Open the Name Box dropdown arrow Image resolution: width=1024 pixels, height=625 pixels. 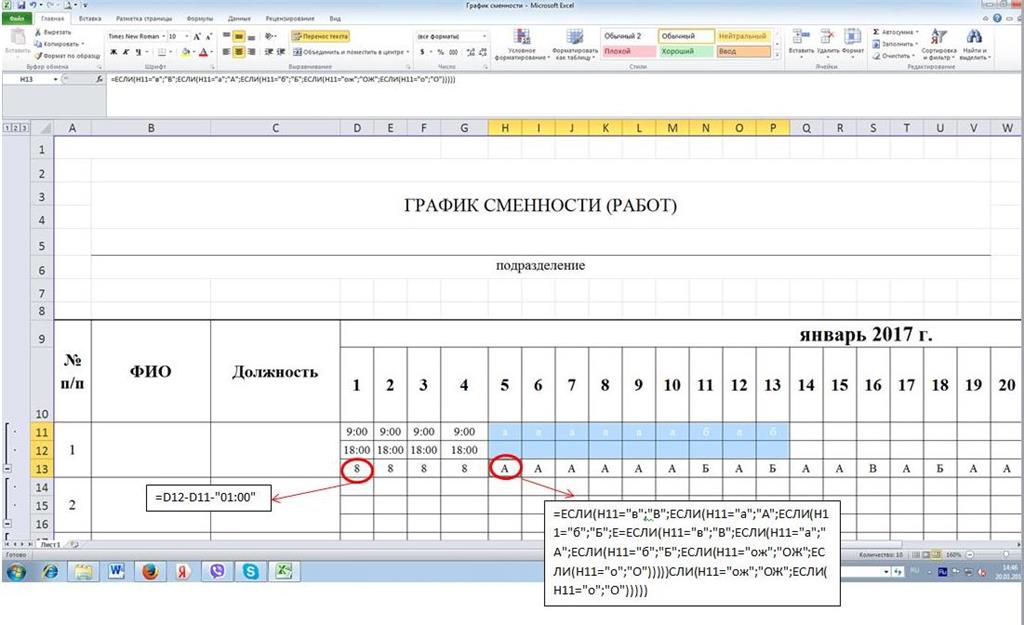click(x=56, y=79)
